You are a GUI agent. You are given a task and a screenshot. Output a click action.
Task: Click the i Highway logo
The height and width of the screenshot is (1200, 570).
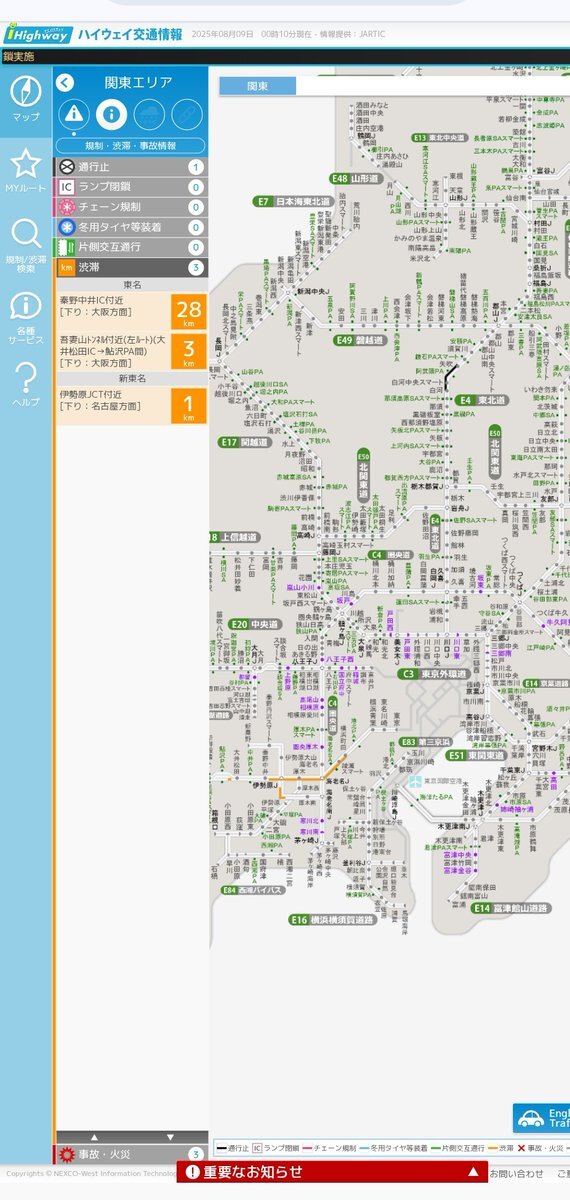tap(38, 33)
